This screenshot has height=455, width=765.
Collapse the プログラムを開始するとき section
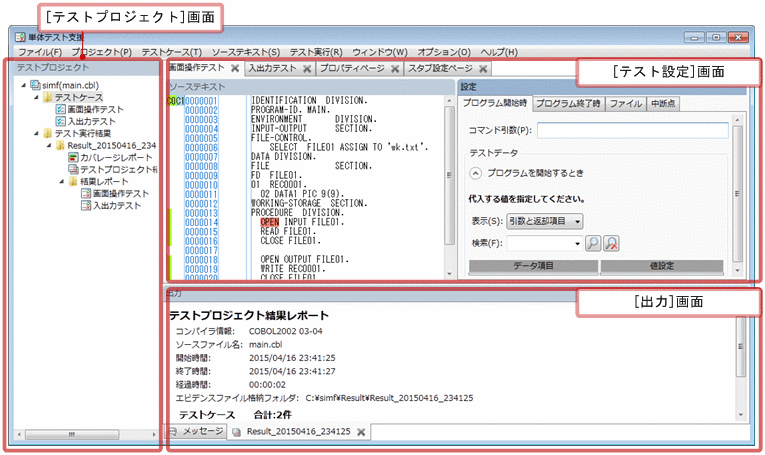[x=476, y=173]
